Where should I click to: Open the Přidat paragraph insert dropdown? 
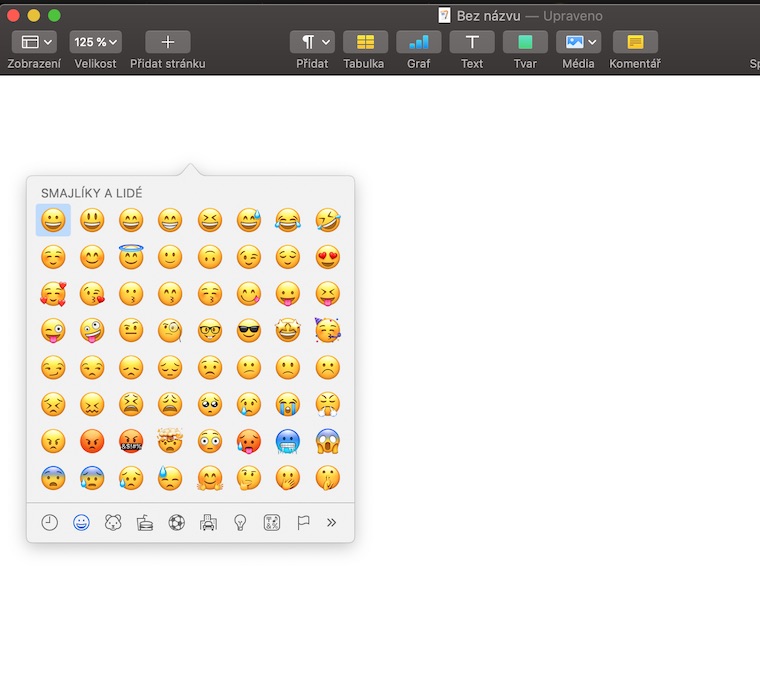click(312, 42)
